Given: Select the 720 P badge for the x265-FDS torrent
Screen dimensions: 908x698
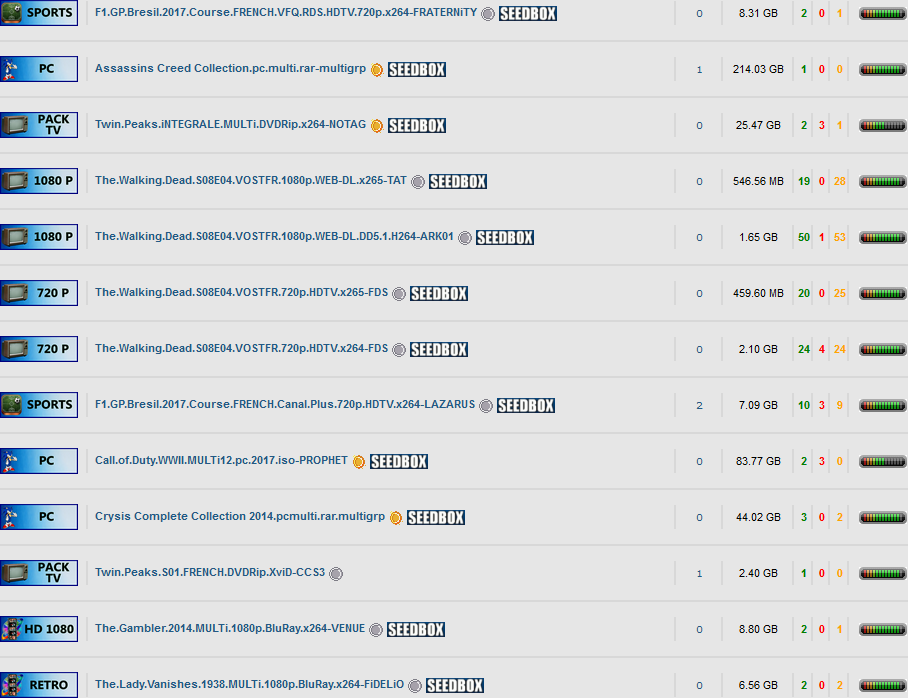Looking at the screenshot, I should 39,293.
